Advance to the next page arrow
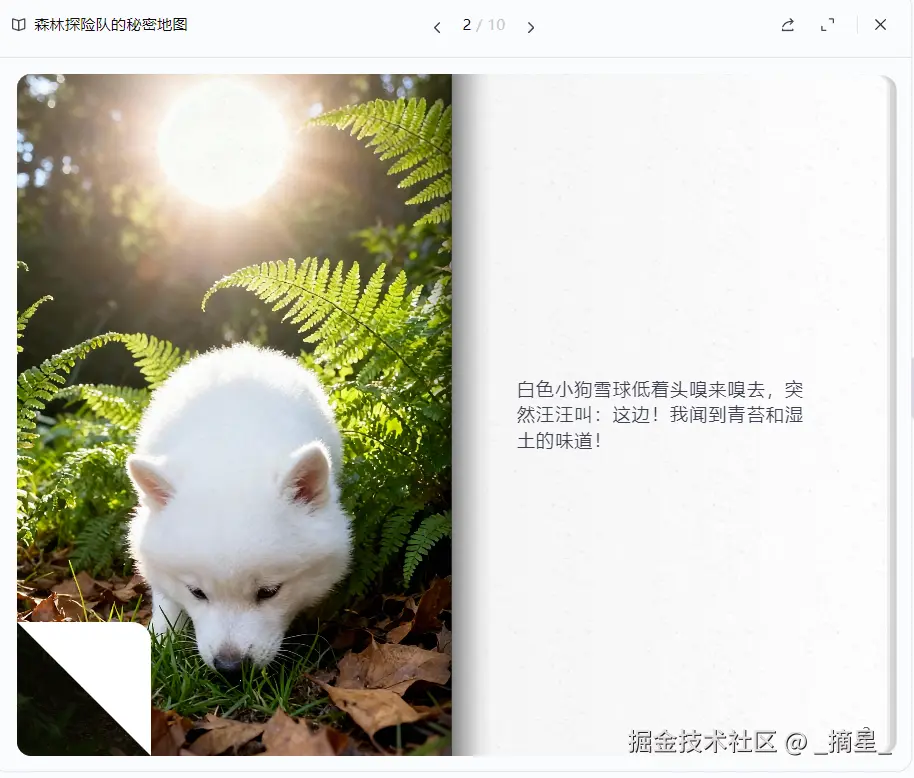 coord(530,27)
